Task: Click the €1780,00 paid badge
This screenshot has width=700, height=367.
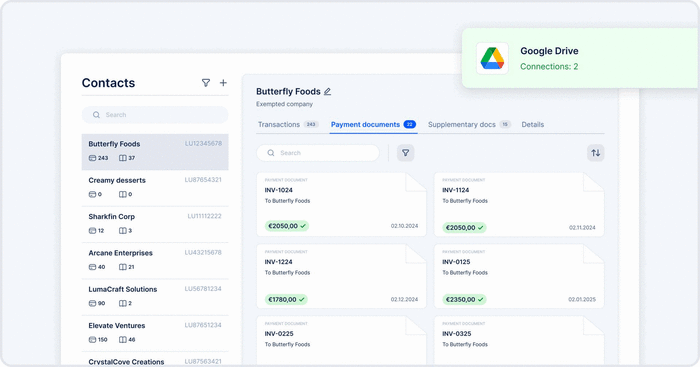Action: pyautogui.click(x=286, y=300)
